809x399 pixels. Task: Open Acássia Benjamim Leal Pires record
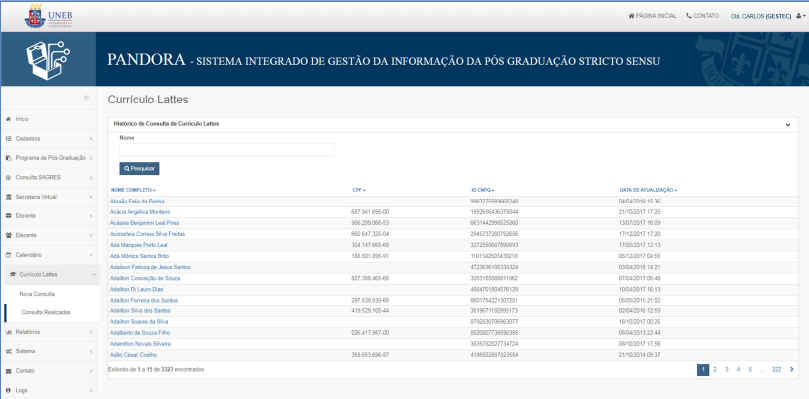pos(145,223)
